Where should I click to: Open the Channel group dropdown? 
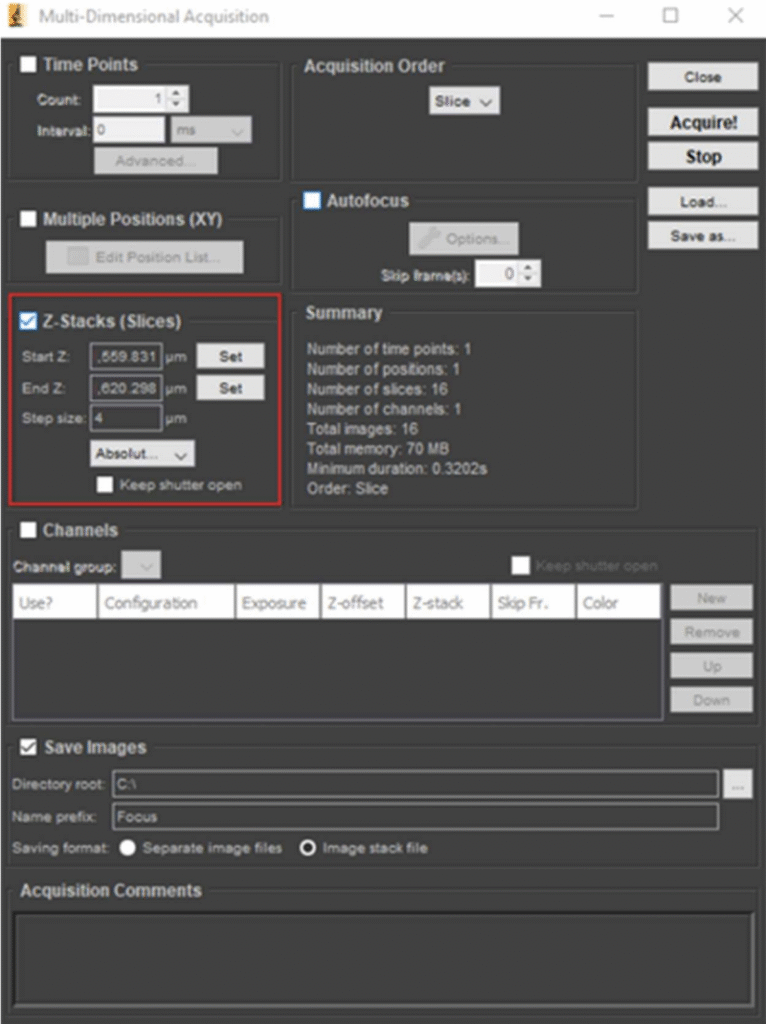[141, 567]
